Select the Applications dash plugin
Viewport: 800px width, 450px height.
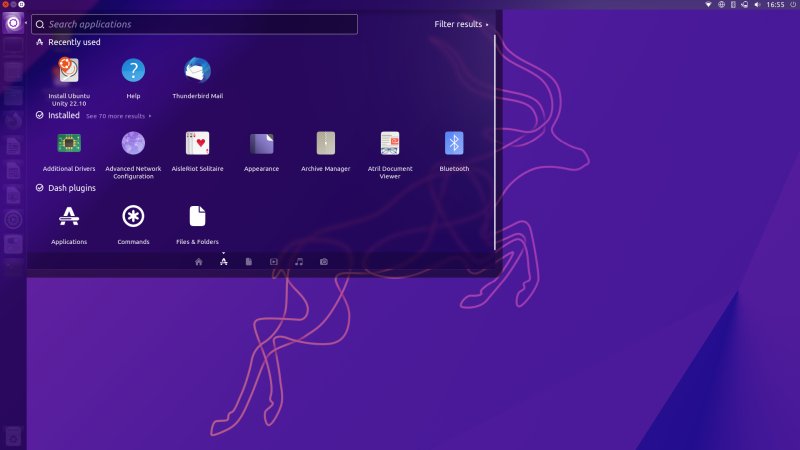click(x=69, y=224)
